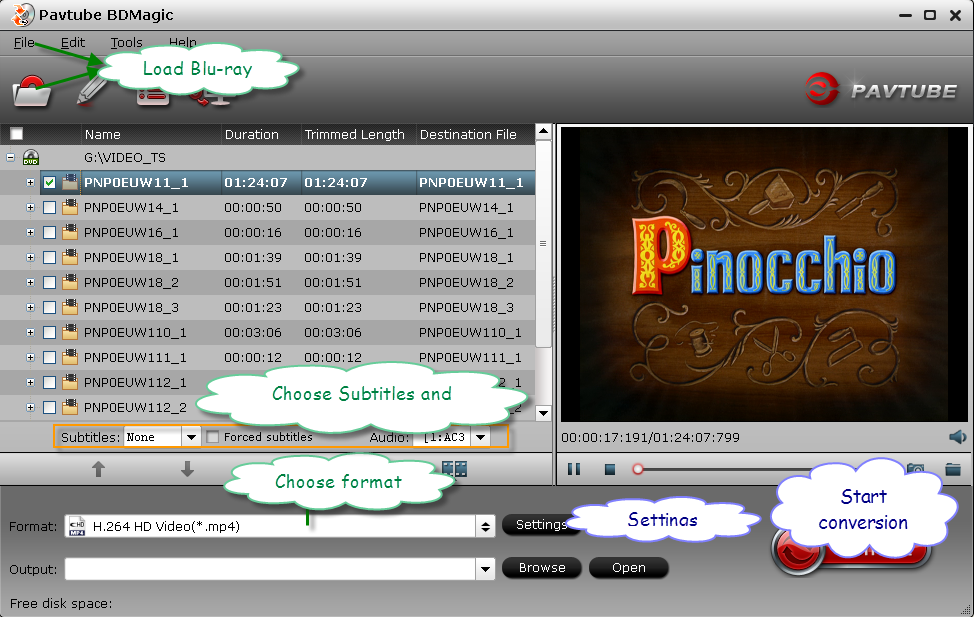
Task: Sort by the Duration column header
Action: [x=261, y=134]
